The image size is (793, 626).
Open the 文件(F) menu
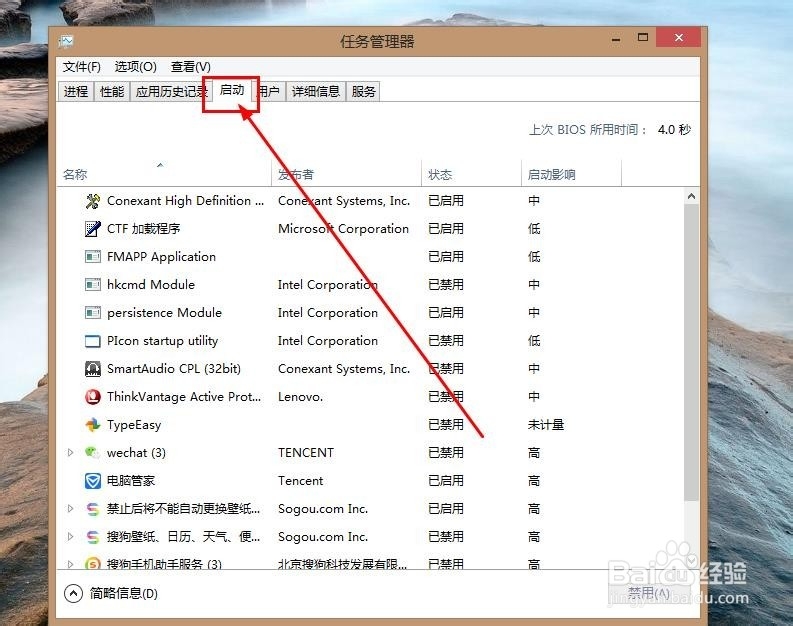(81, 67)
